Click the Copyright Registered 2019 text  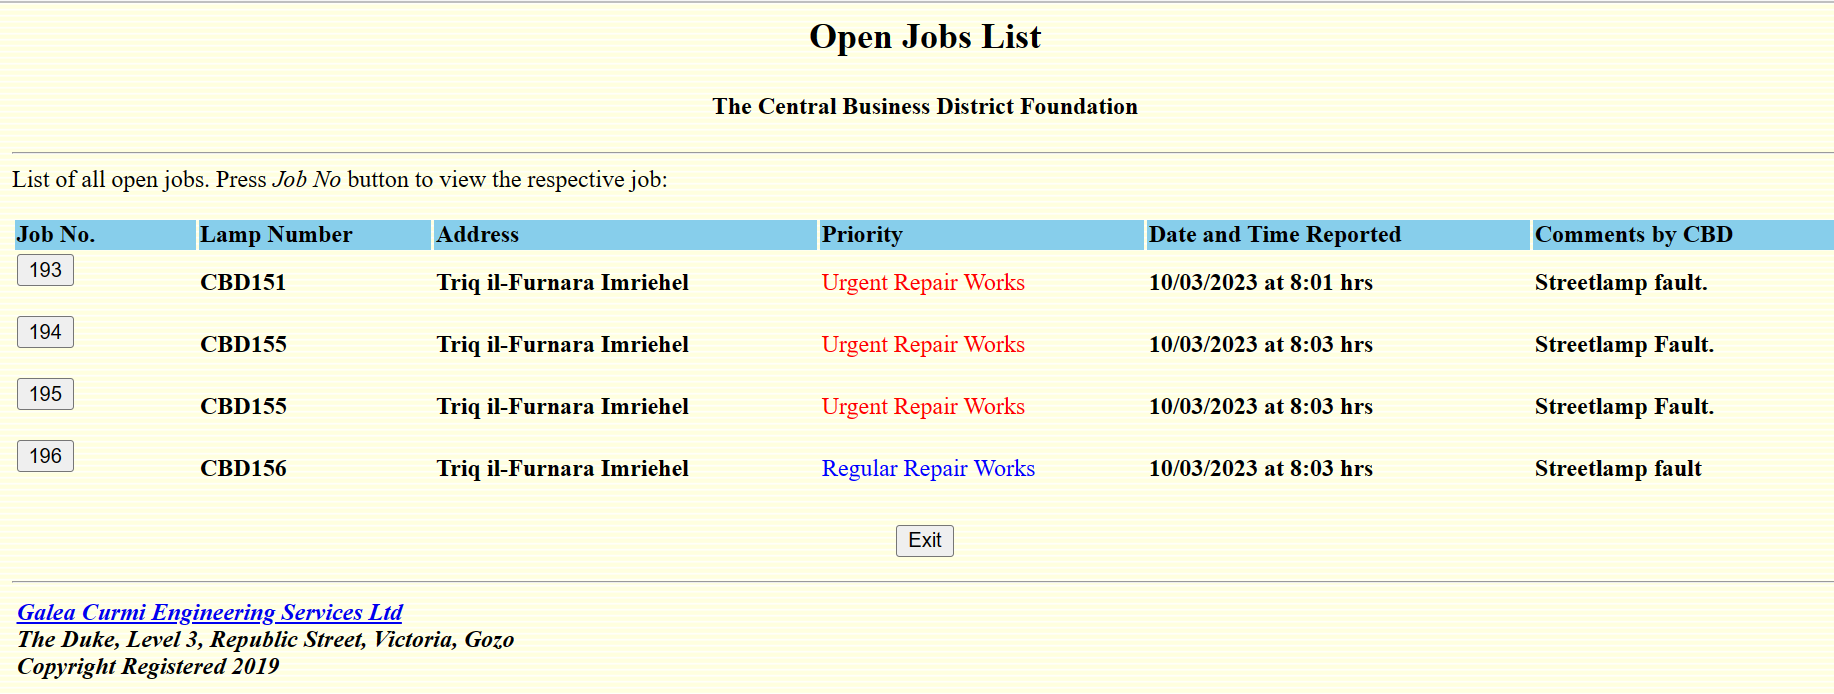tap(148, 667)
